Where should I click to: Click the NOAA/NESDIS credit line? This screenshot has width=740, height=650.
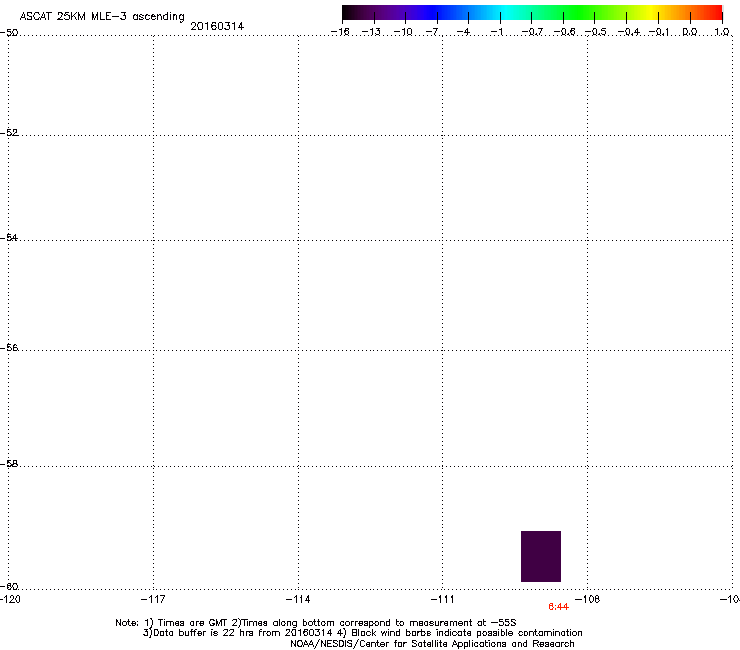(x=432, y=644)
